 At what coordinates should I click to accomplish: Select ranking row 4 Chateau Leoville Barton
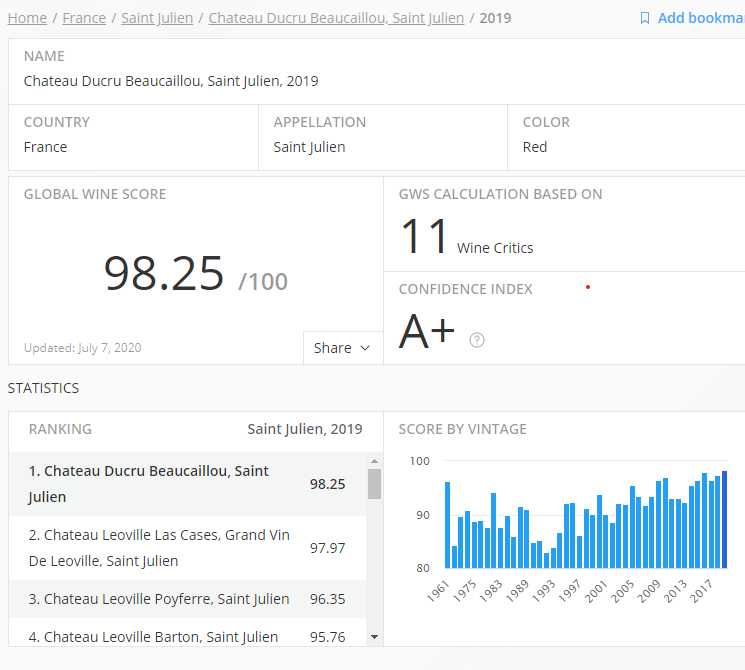point(187,634)
